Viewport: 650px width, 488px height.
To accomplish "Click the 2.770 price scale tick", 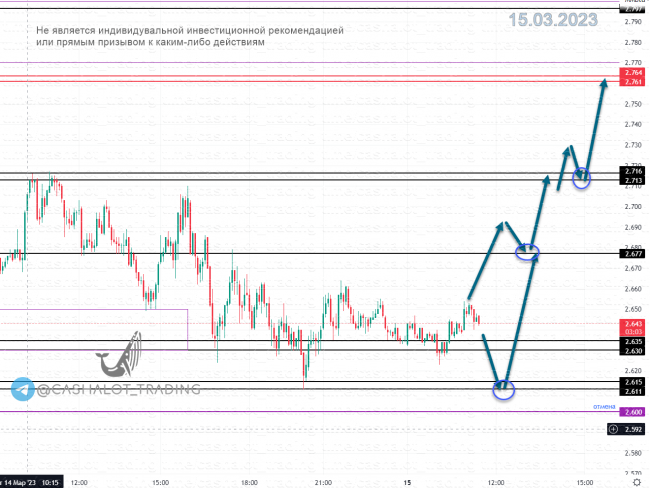I will click(x=633, y=63).
